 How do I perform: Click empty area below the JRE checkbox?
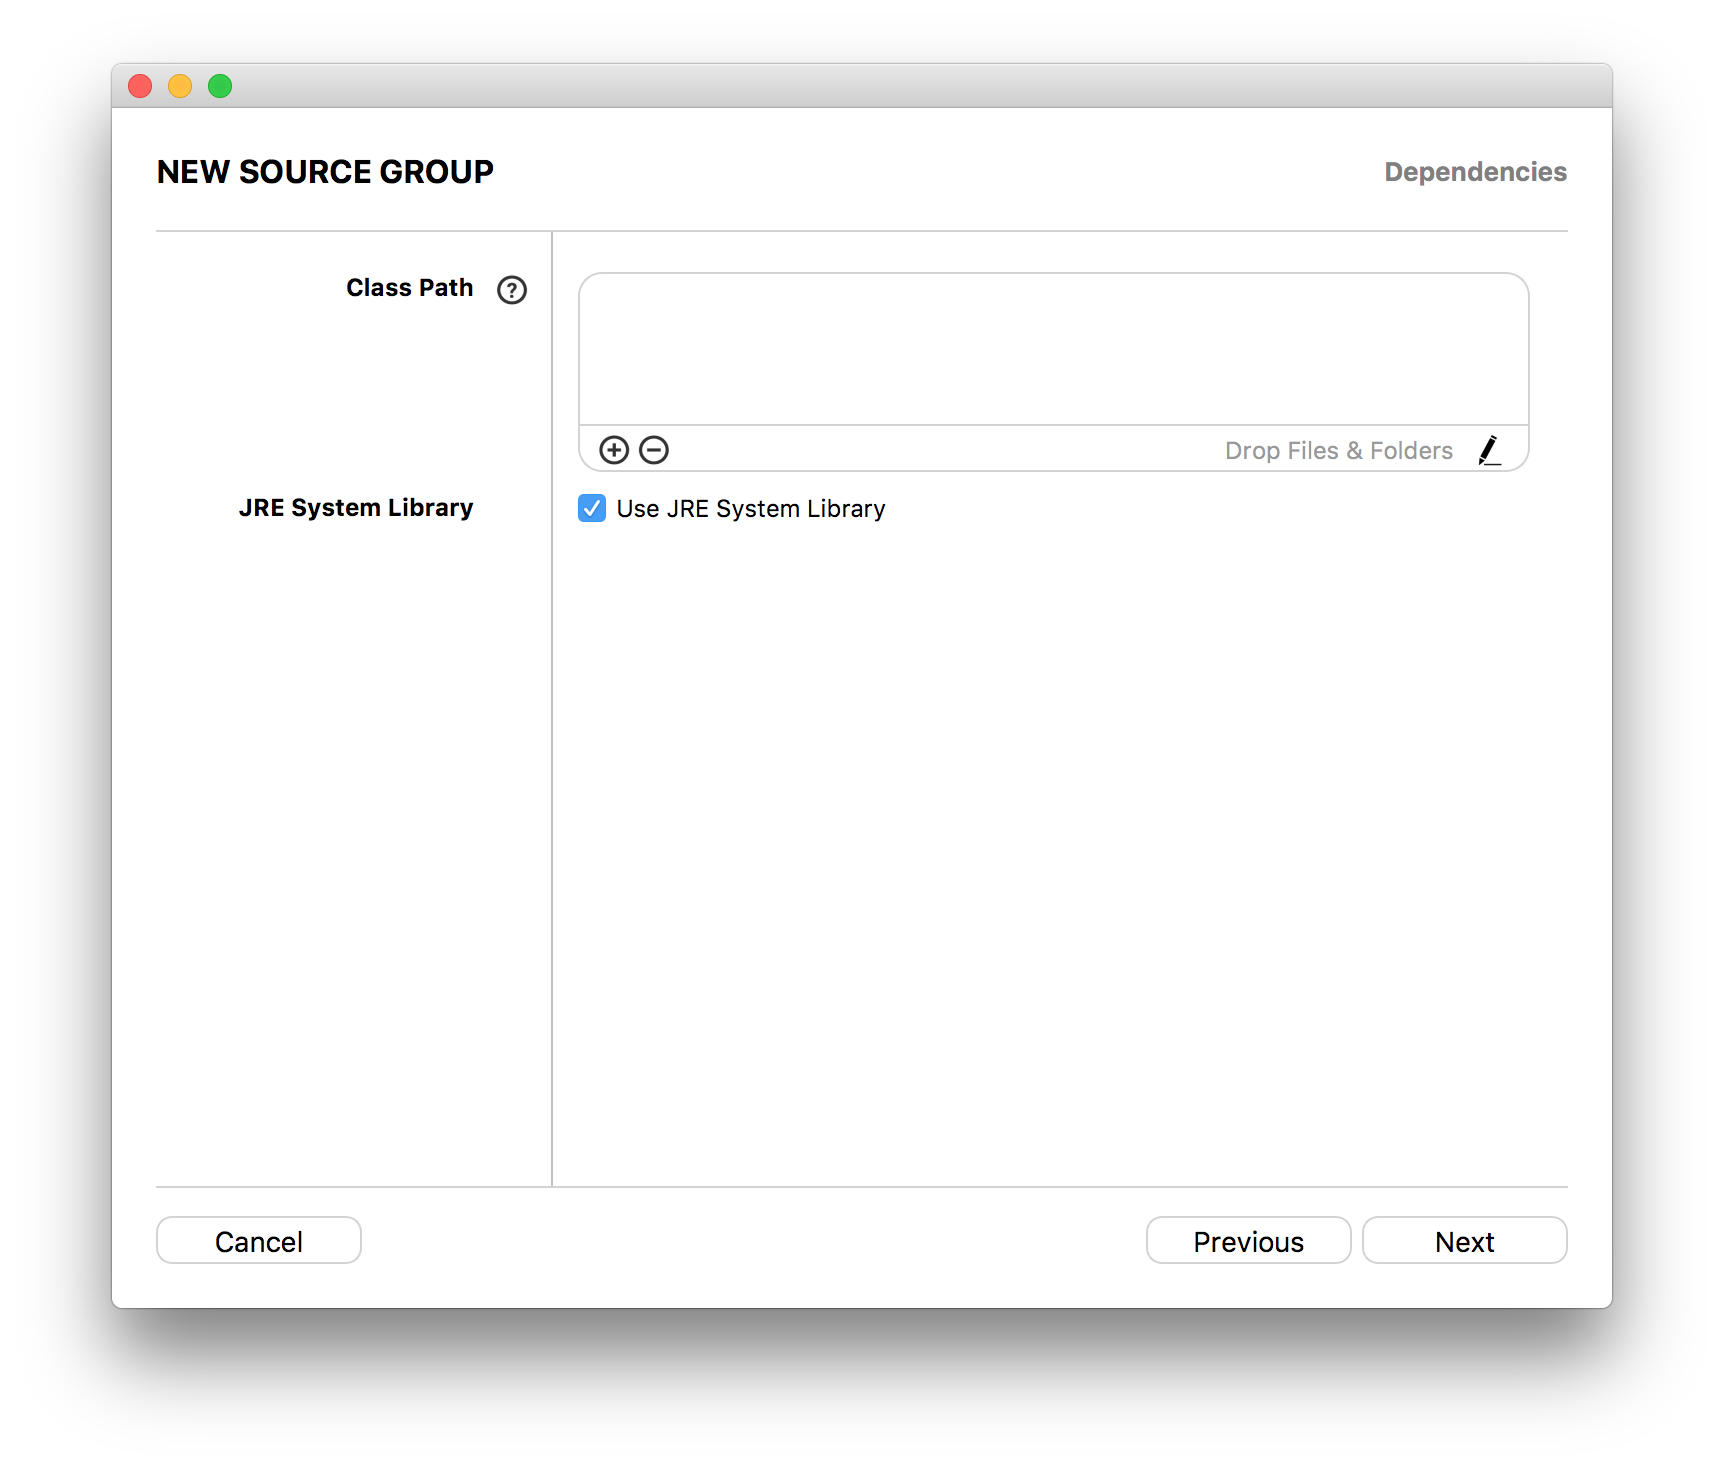pyautogui.click(x=1060, y=850)
